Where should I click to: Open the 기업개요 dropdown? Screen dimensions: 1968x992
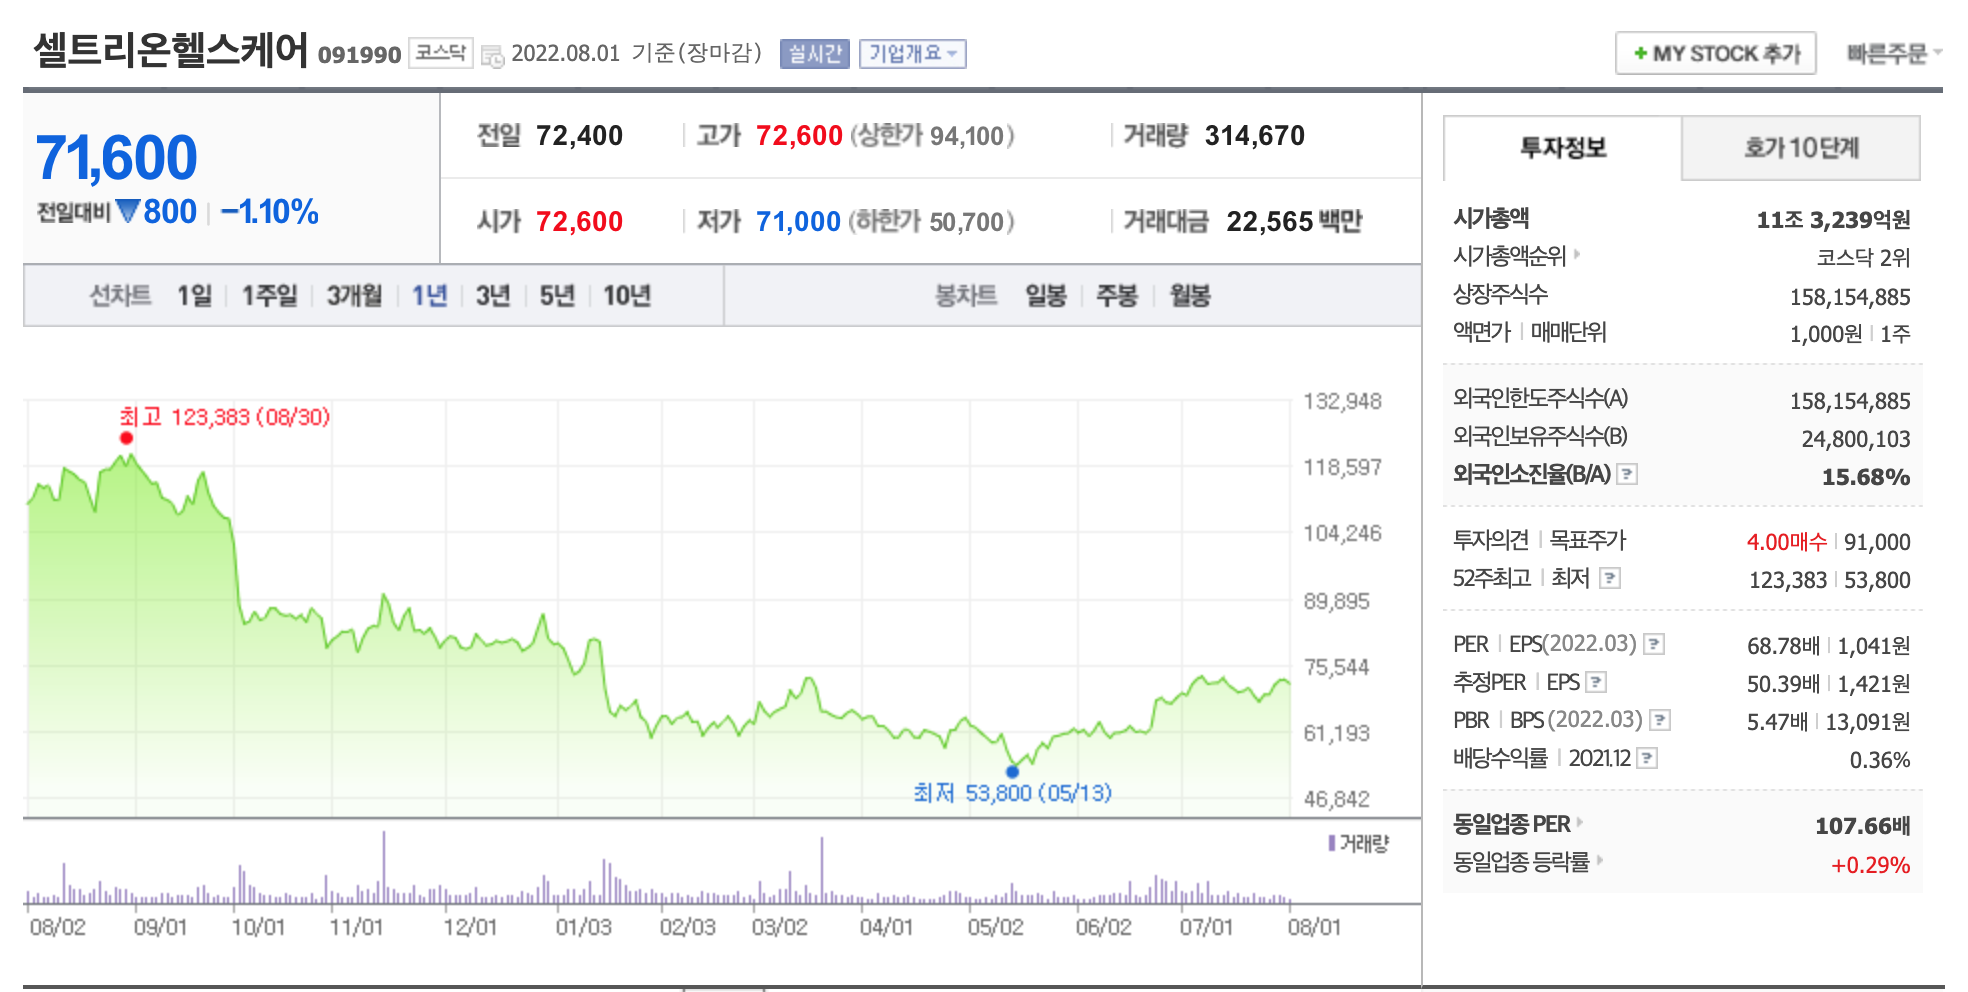[x=913, y=53]
